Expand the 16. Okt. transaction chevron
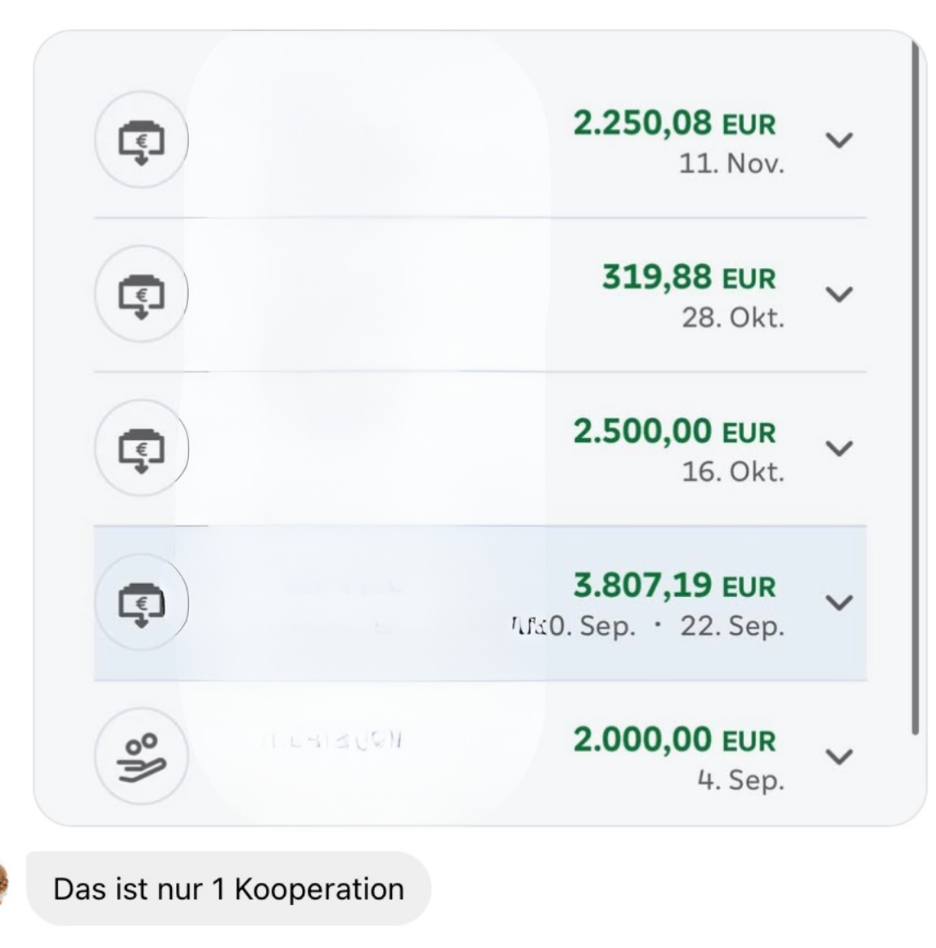936x948 pixels. 839,449
